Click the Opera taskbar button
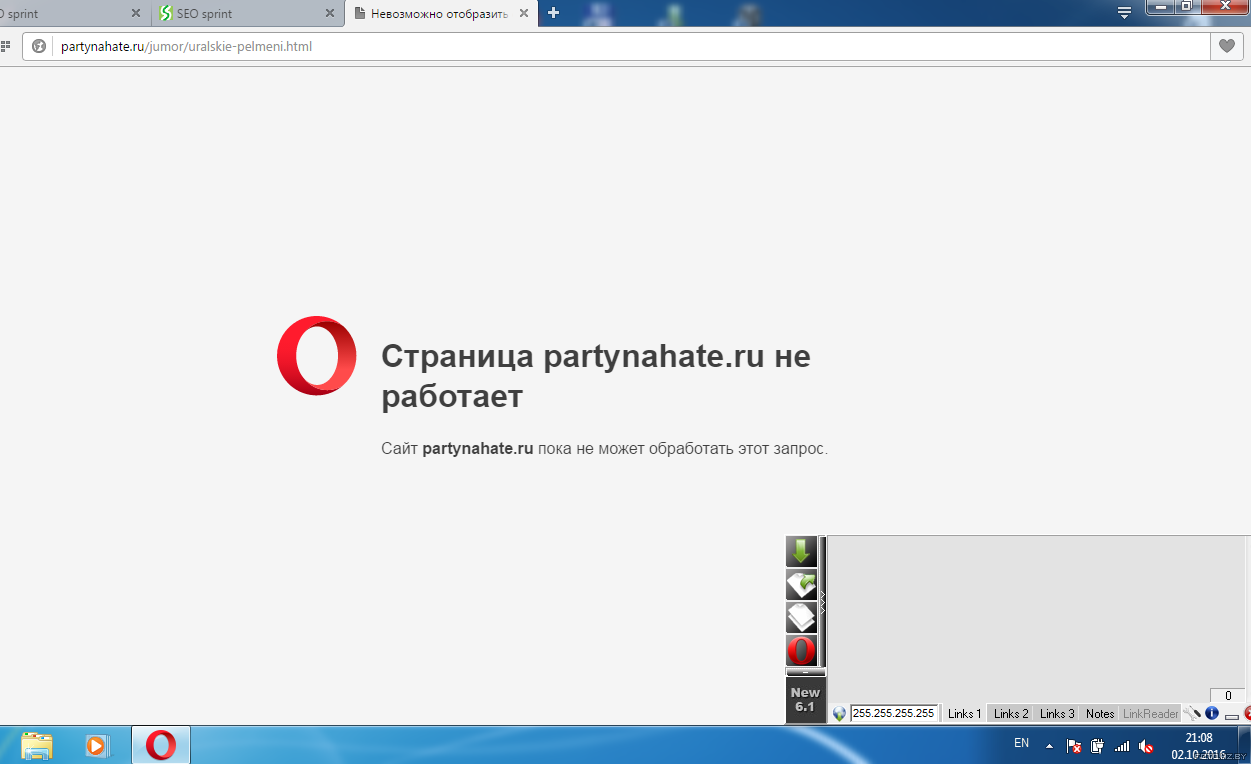 pyautogui.click(x=161, y=745)
